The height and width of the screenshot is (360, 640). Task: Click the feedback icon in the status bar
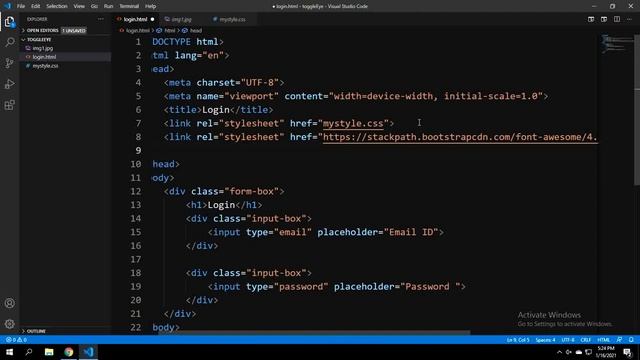[620, 340]
